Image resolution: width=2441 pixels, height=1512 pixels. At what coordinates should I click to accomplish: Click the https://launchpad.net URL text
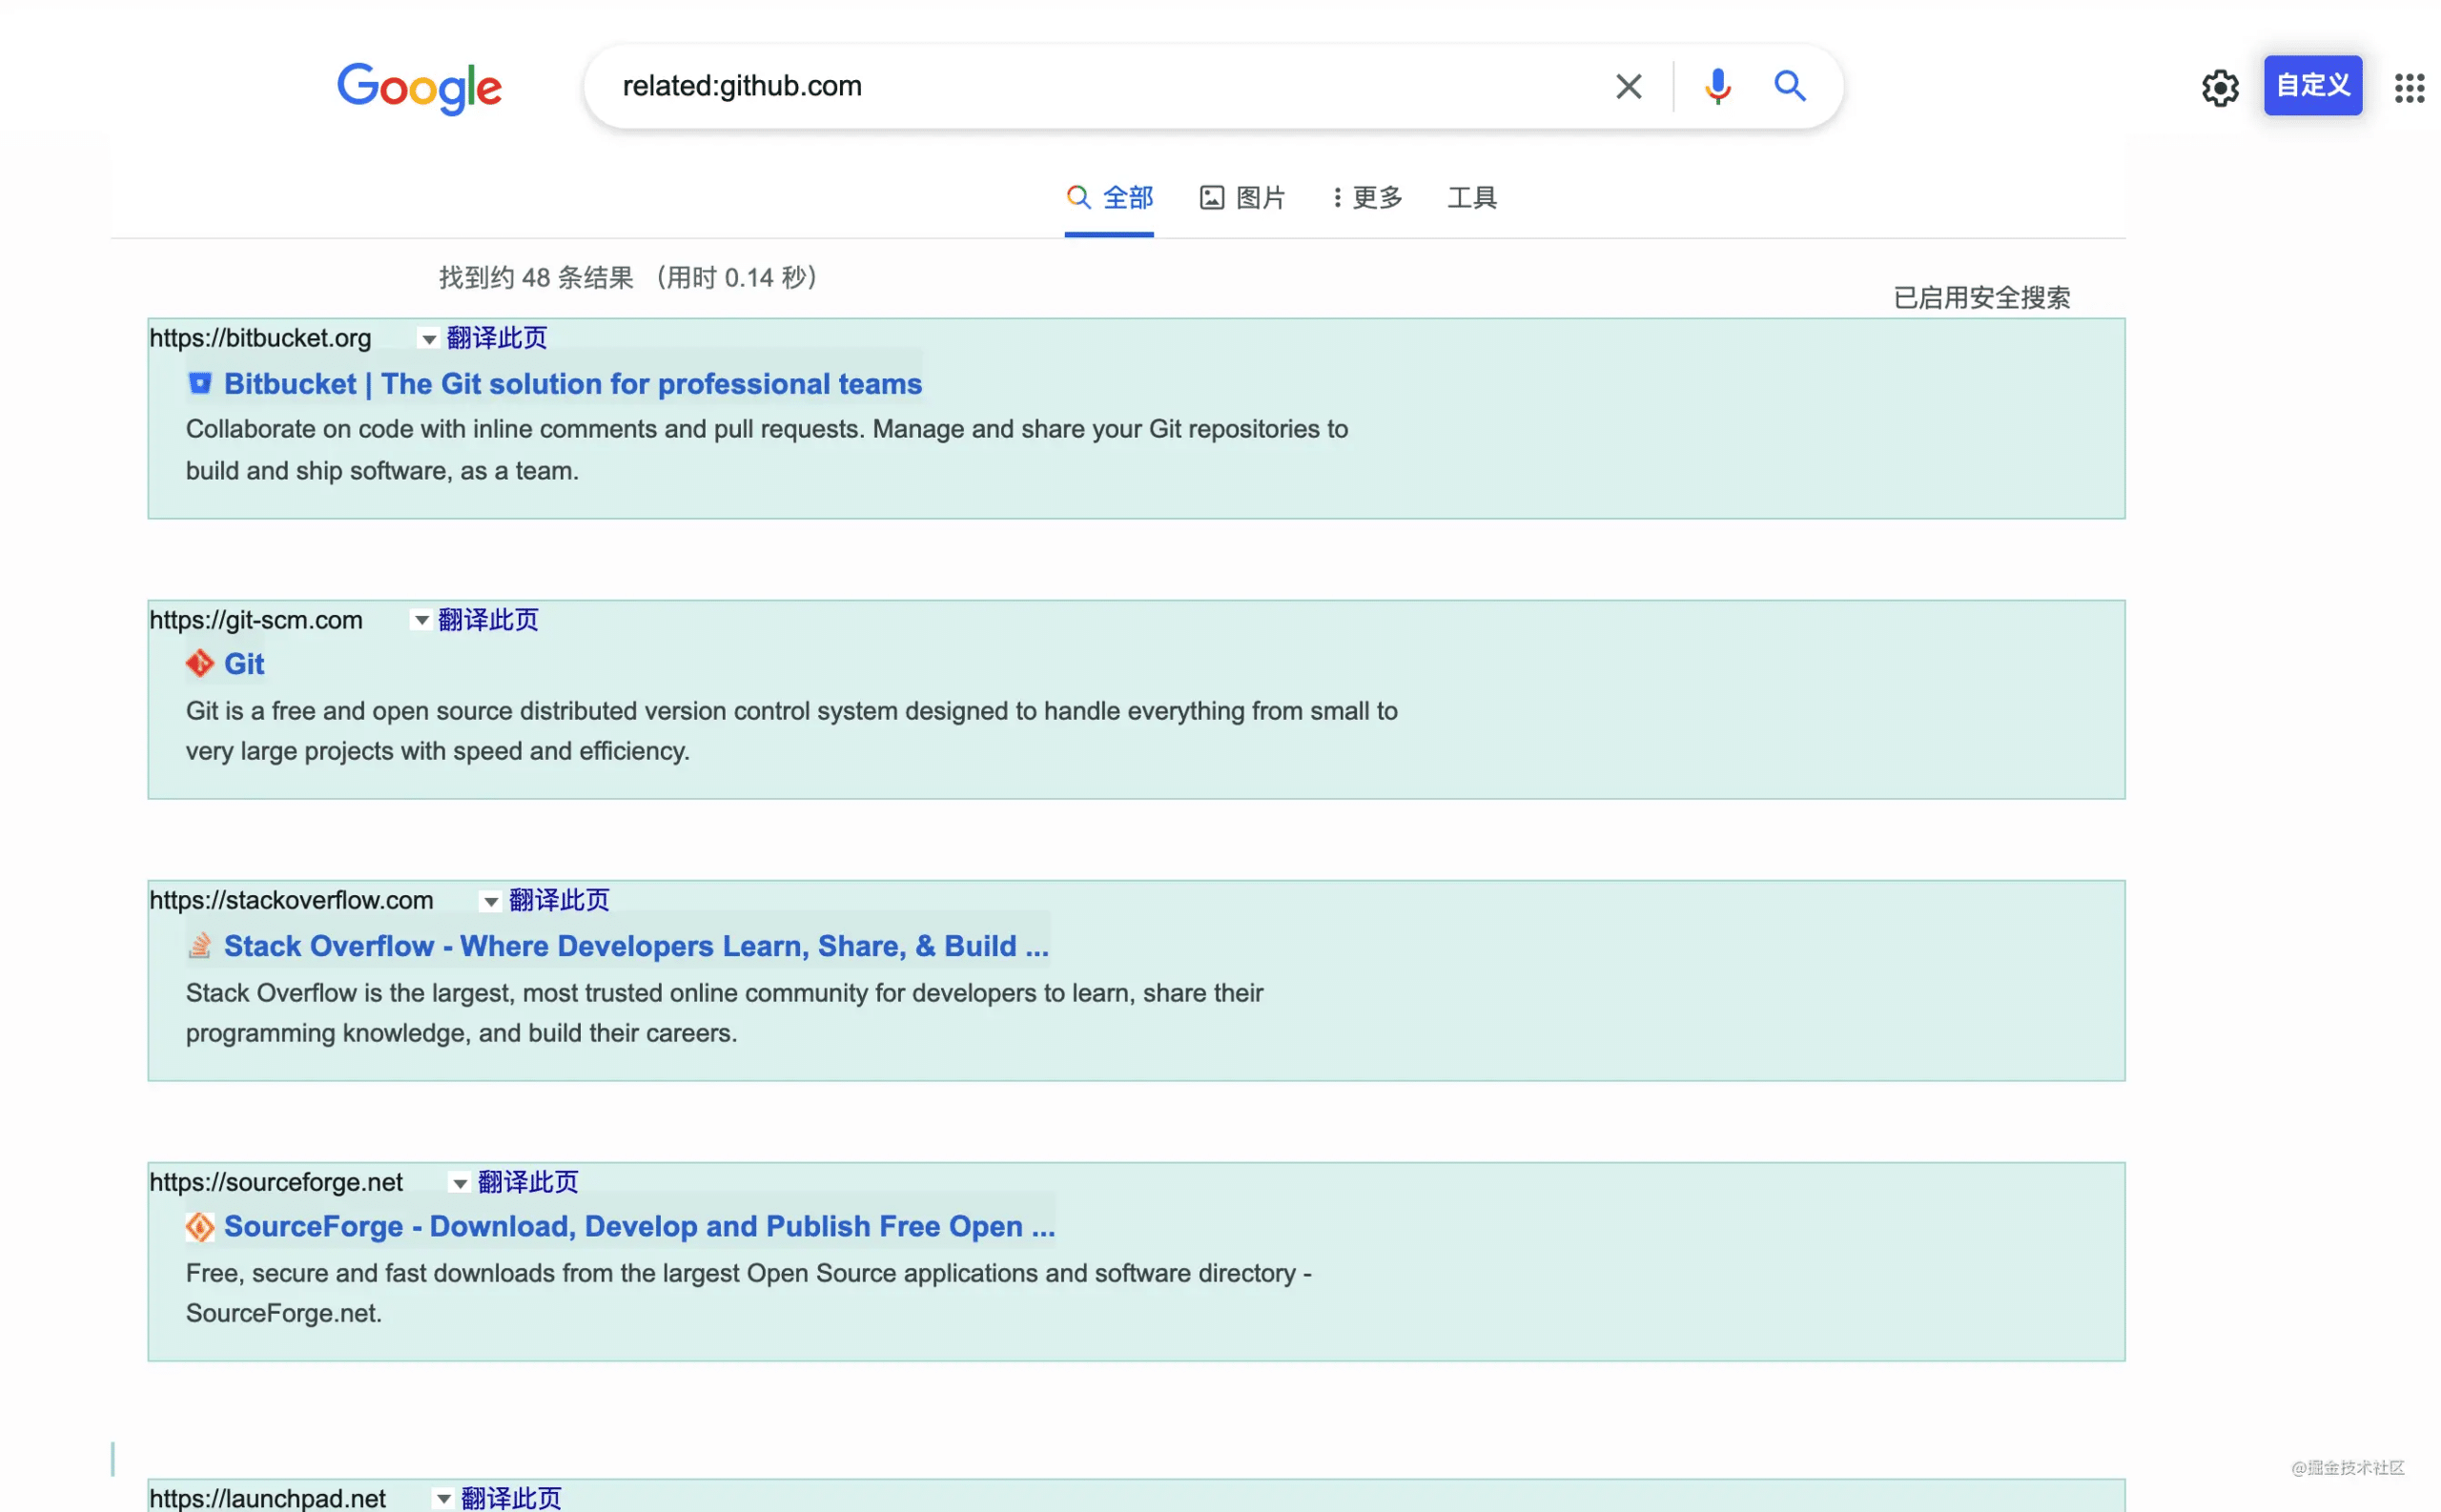267,1498
